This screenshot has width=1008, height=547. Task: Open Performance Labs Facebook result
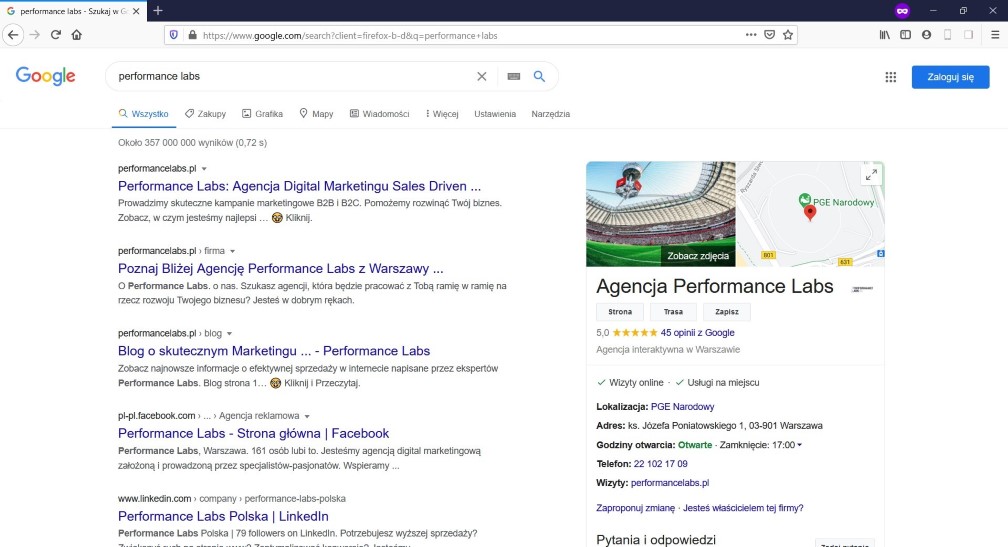(253, 433)
